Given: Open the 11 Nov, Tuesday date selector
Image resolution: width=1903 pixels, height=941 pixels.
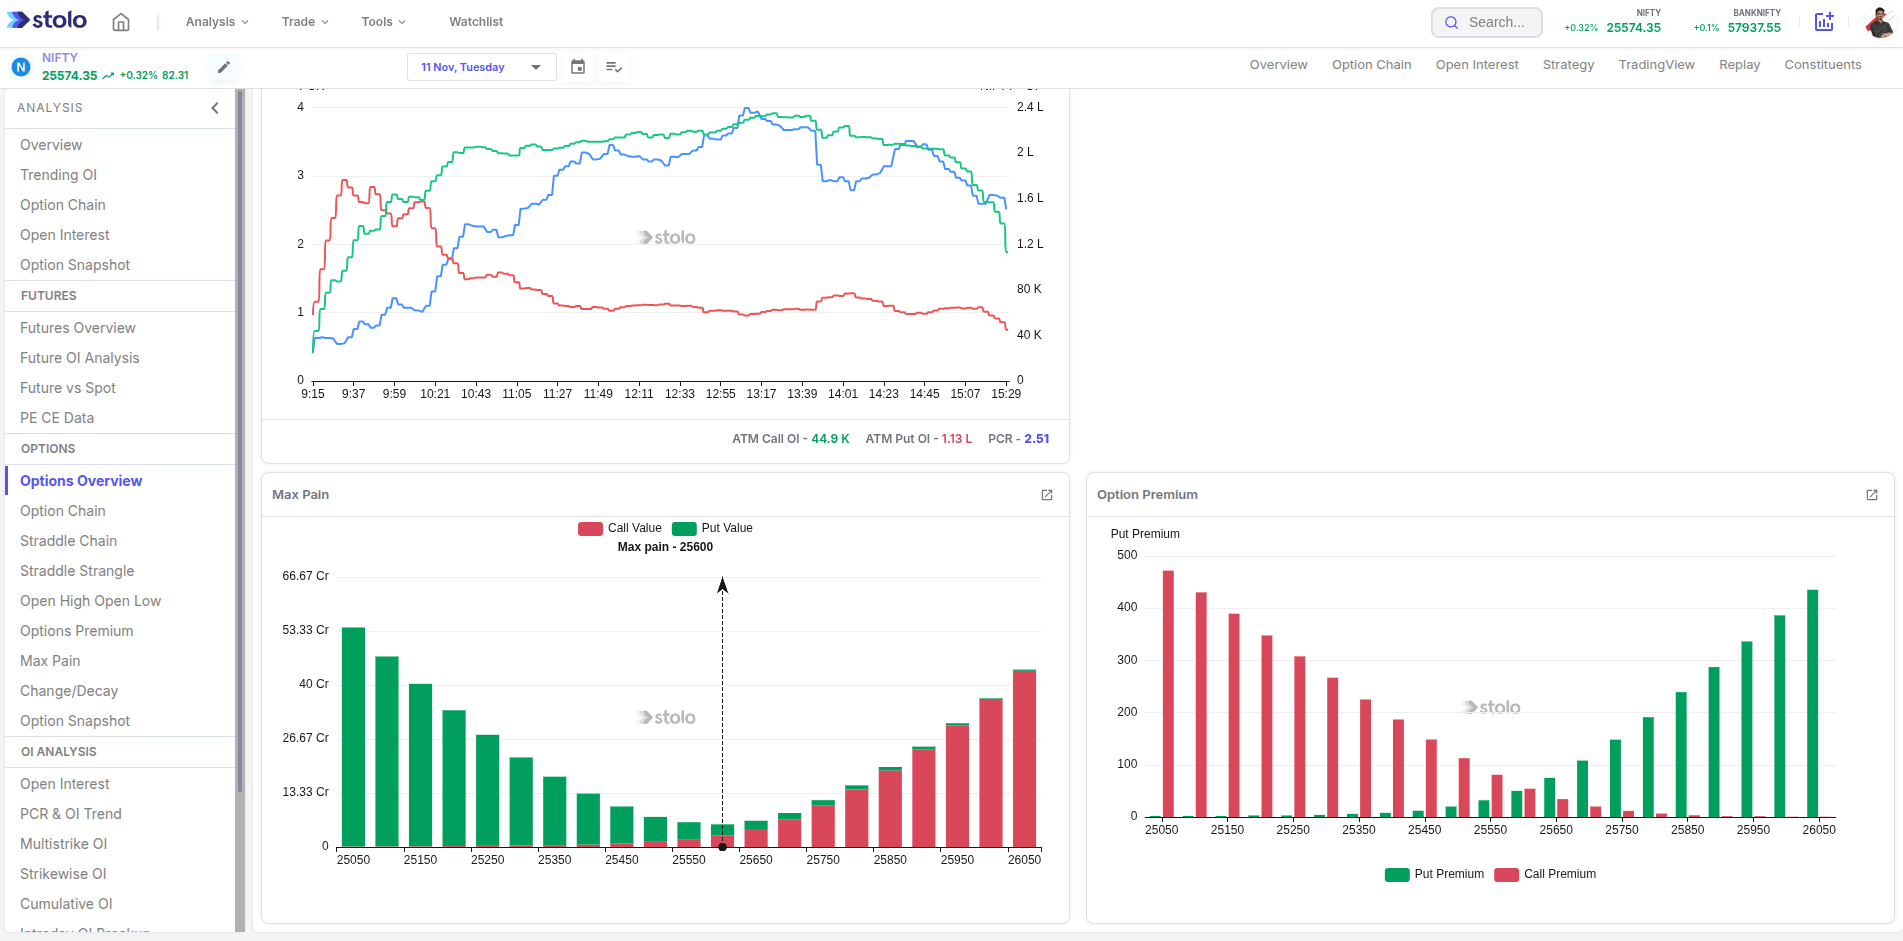Looking at the screenshot, I should point(481,67).
